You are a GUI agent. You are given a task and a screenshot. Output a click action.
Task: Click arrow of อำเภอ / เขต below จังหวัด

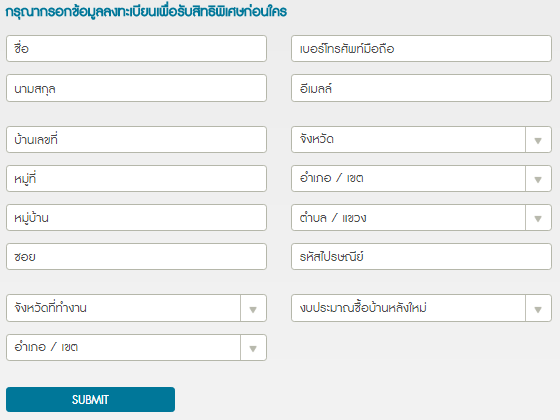pos(538,180)
